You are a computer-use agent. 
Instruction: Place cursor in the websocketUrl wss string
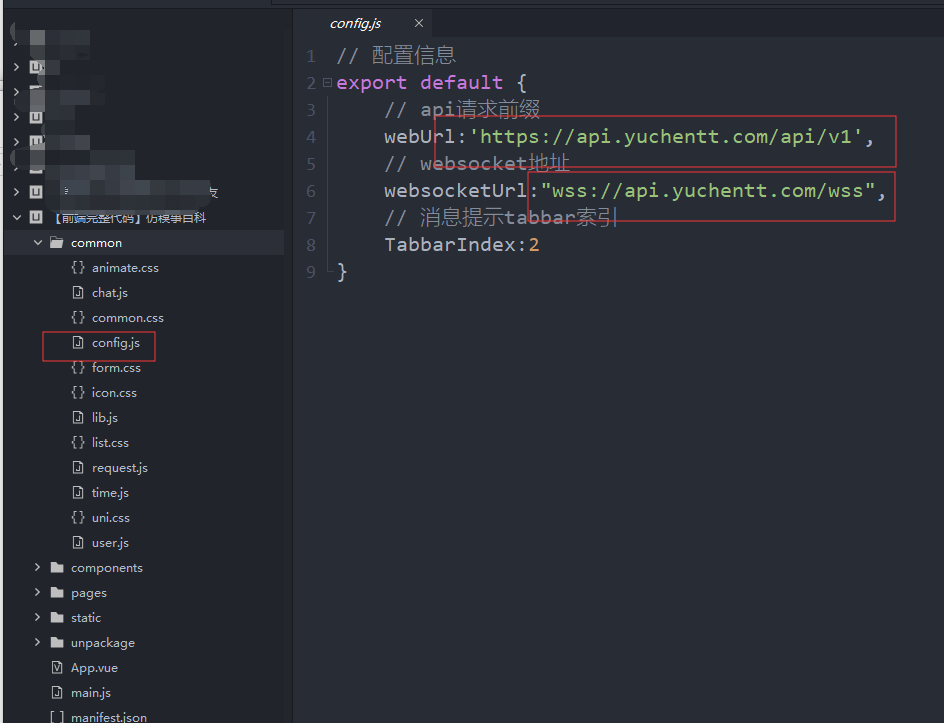pyautogui.click(x=707, y=191)
